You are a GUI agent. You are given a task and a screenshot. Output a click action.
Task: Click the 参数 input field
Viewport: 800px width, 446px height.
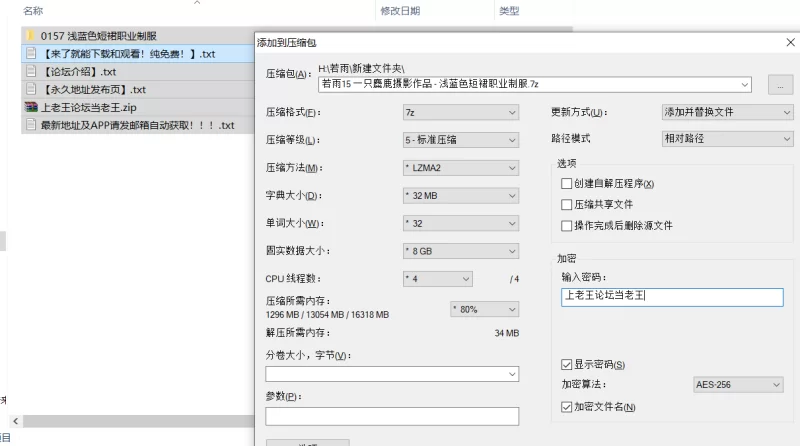tap(392, 416)
